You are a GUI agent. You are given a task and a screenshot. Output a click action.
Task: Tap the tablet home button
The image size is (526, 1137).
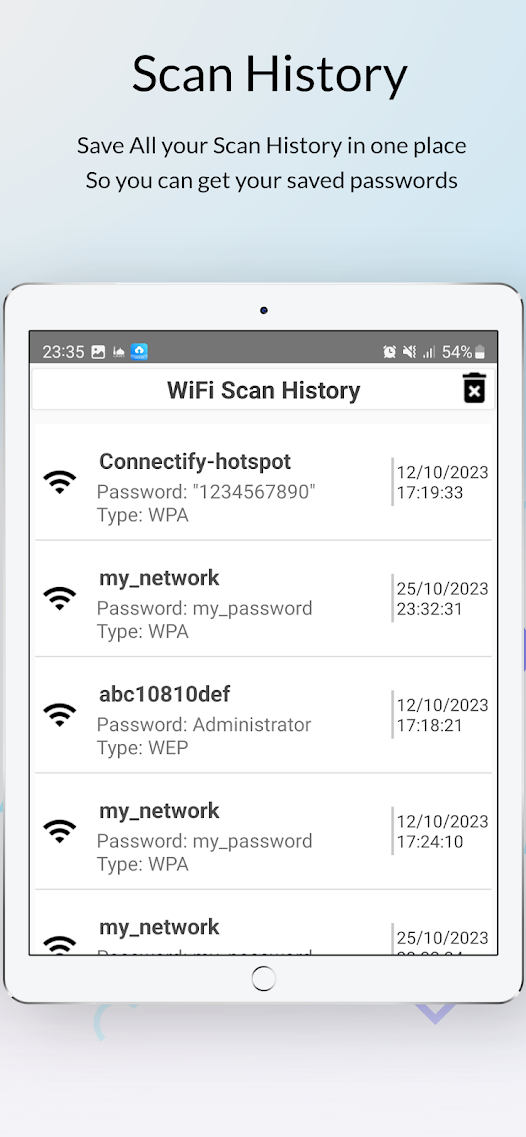coord(263,978)
